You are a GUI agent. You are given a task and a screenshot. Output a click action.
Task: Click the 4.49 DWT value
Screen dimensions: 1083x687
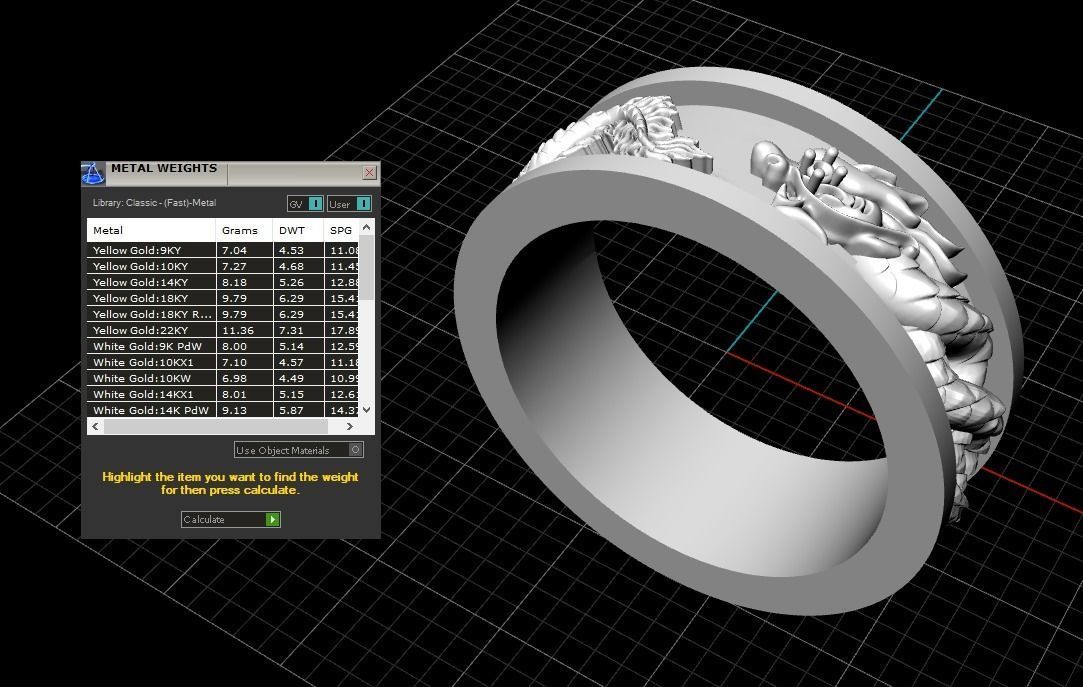(x=291, y=378)
